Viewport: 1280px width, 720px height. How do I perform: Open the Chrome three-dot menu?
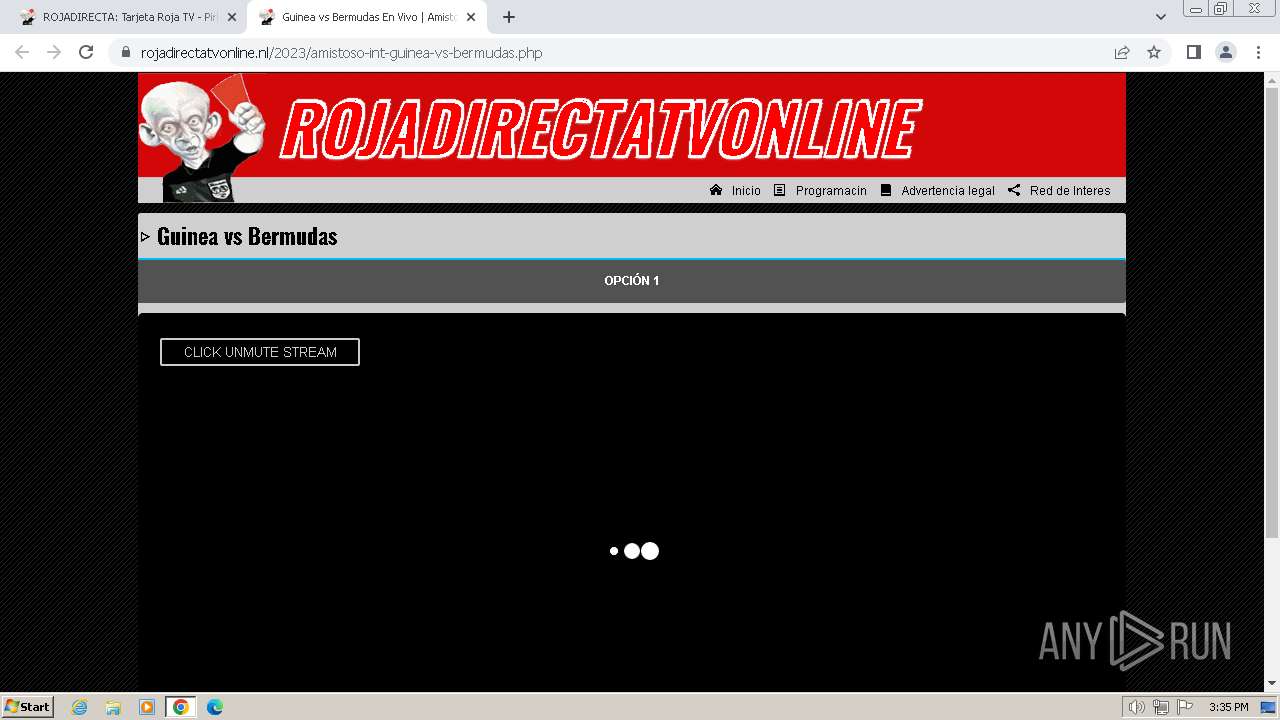pyautogui.click(x=1258, y=53)
